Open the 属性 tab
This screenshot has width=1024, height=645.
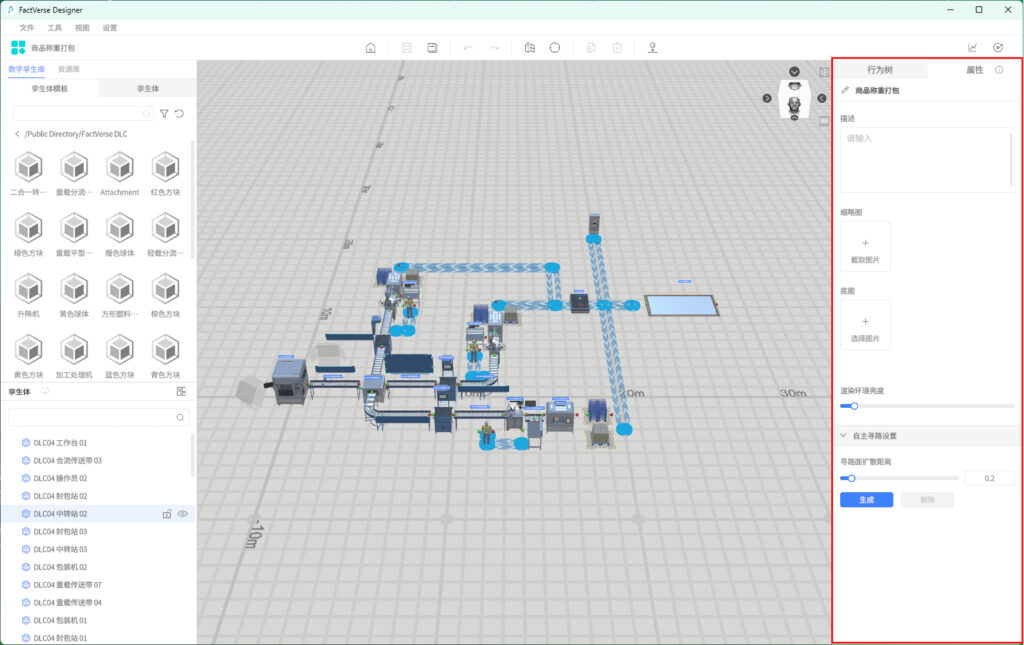point(974,70)
